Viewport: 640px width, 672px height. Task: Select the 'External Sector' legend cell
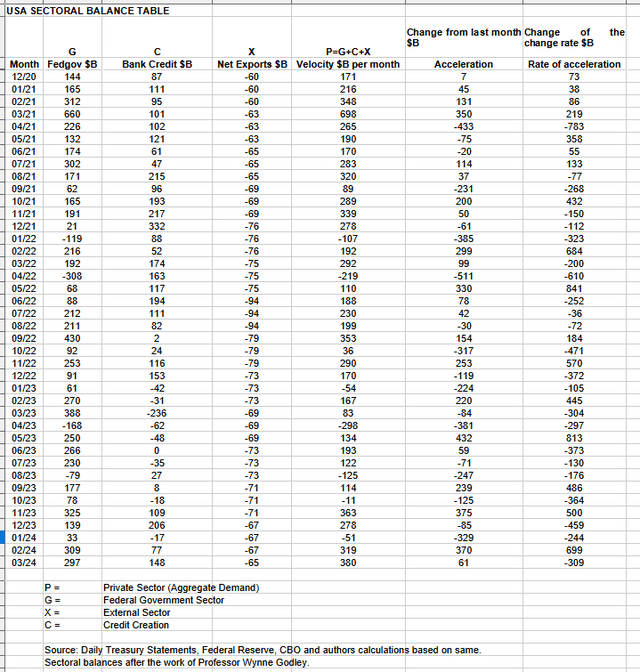(136, 612)
